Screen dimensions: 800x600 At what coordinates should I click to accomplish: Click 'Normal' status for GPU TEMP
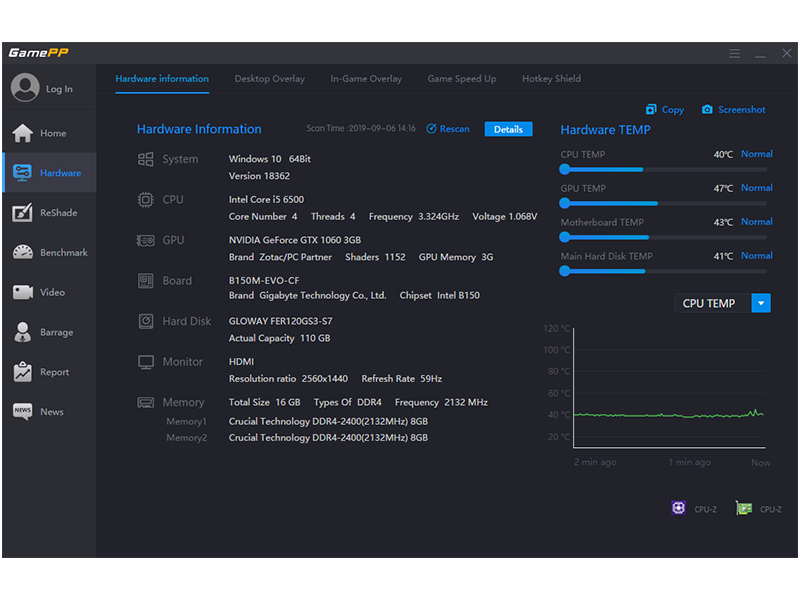coord(757,188)
